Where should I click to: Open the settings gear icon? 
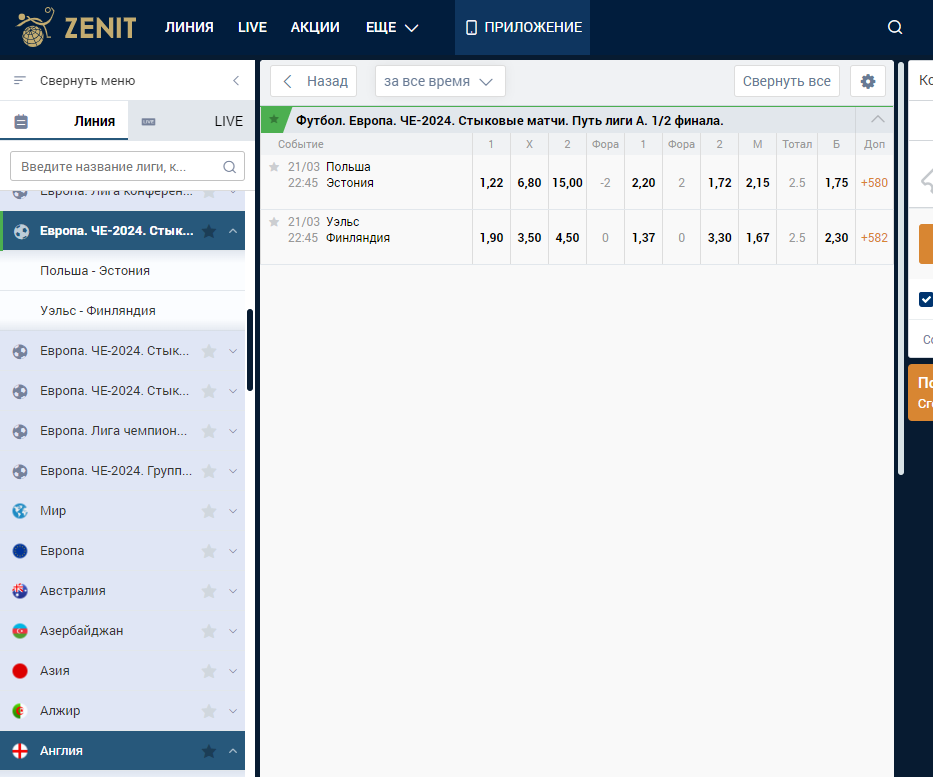(868, 81)
